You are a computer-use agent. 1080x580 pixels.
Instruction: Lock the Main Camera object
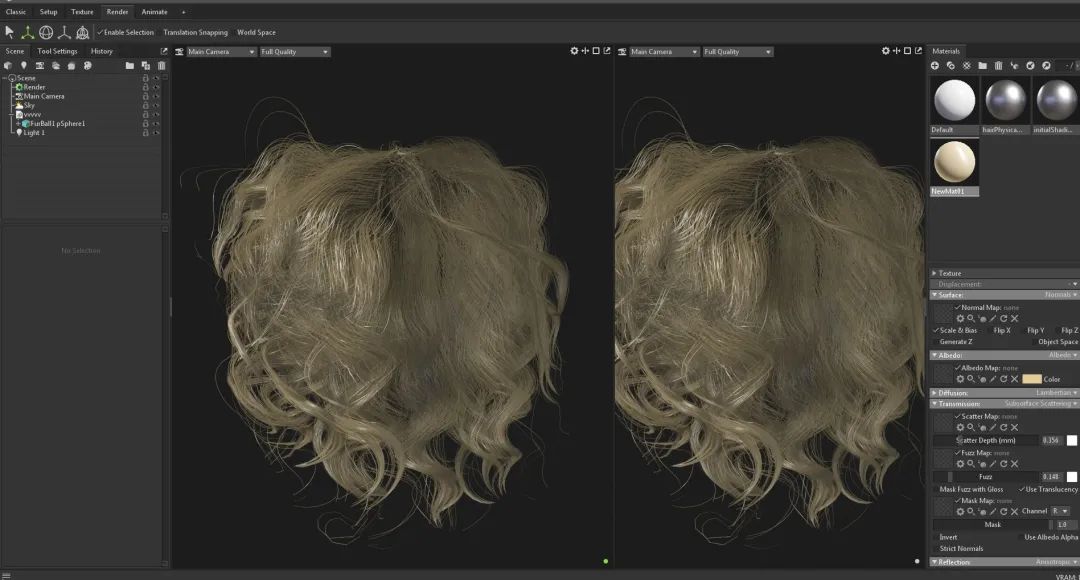tap(145, 96)
